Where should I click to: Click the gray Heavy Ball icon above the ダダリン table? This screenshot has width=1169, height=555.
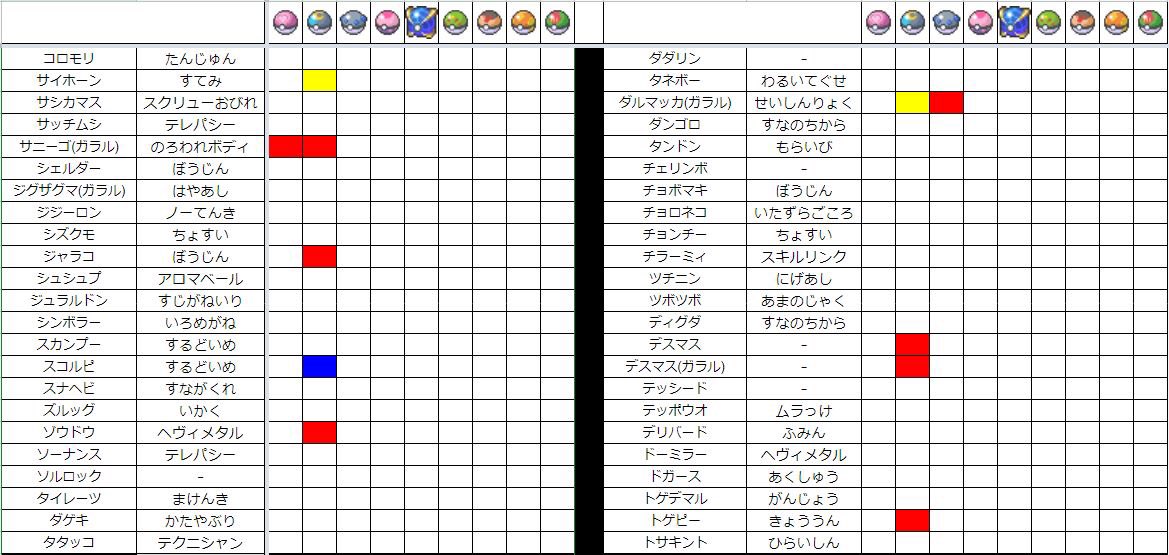pos(946,23)
